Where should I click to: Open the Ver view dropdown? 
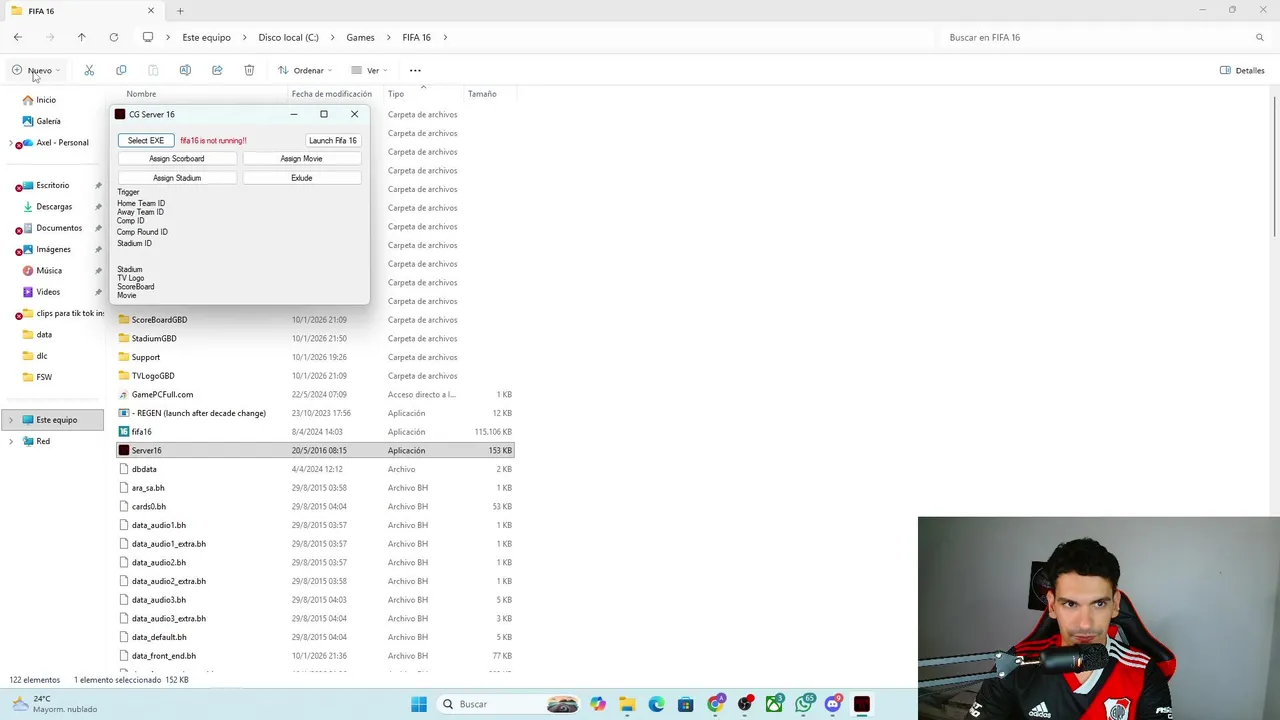pos(369,70)
